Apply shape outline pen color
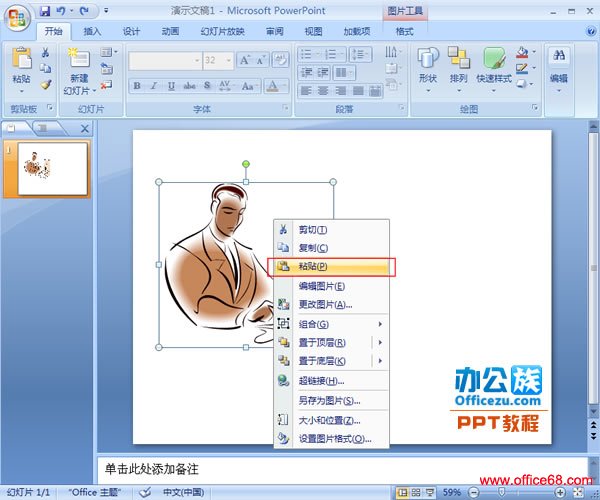 522,68
